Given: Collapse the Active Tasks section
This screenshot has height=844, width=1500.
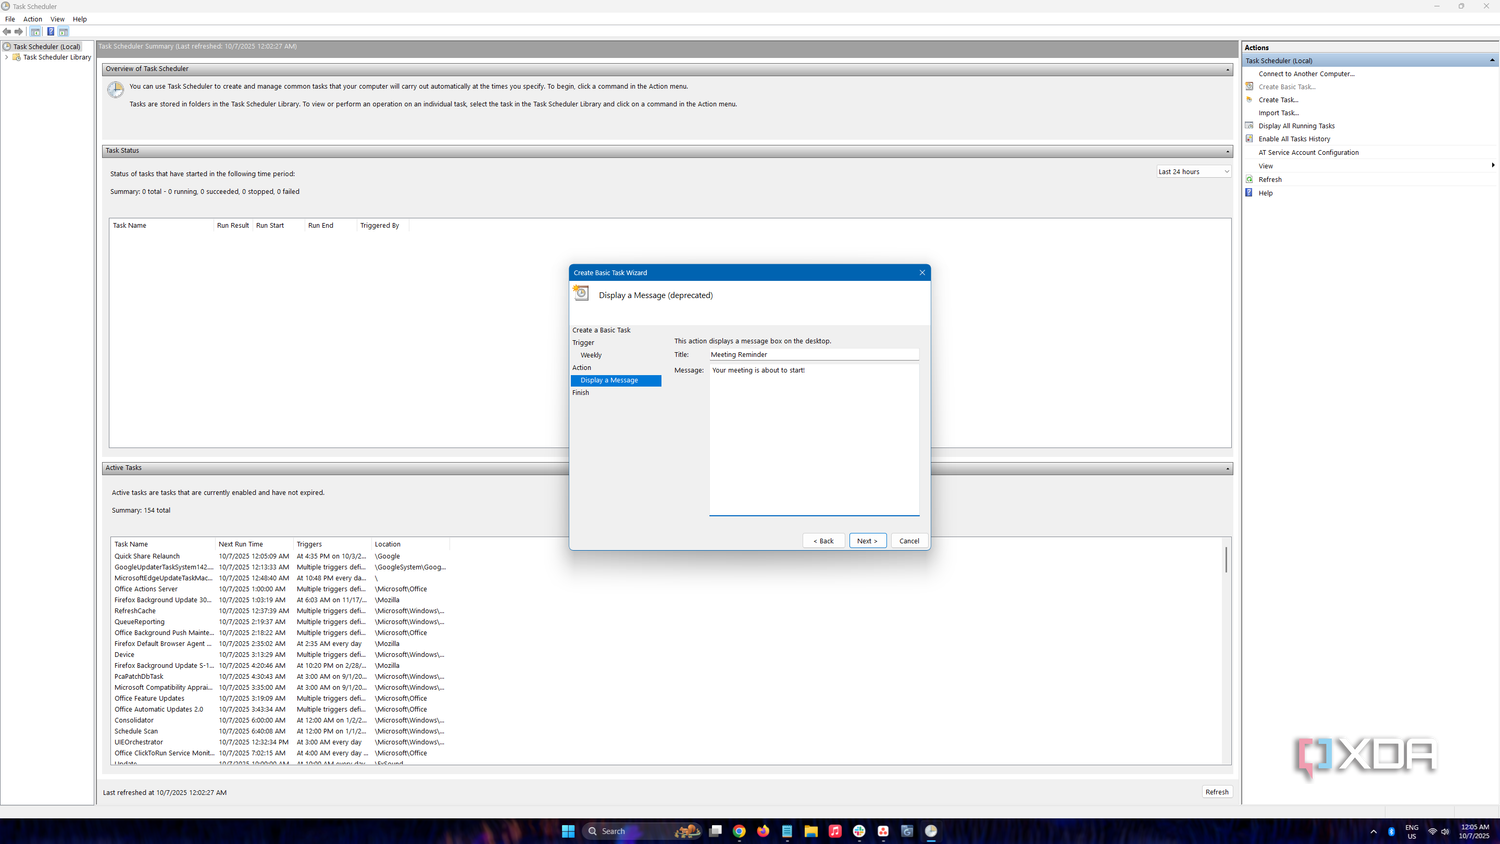Looking at the screenshot, I should tap(1228, 468).
